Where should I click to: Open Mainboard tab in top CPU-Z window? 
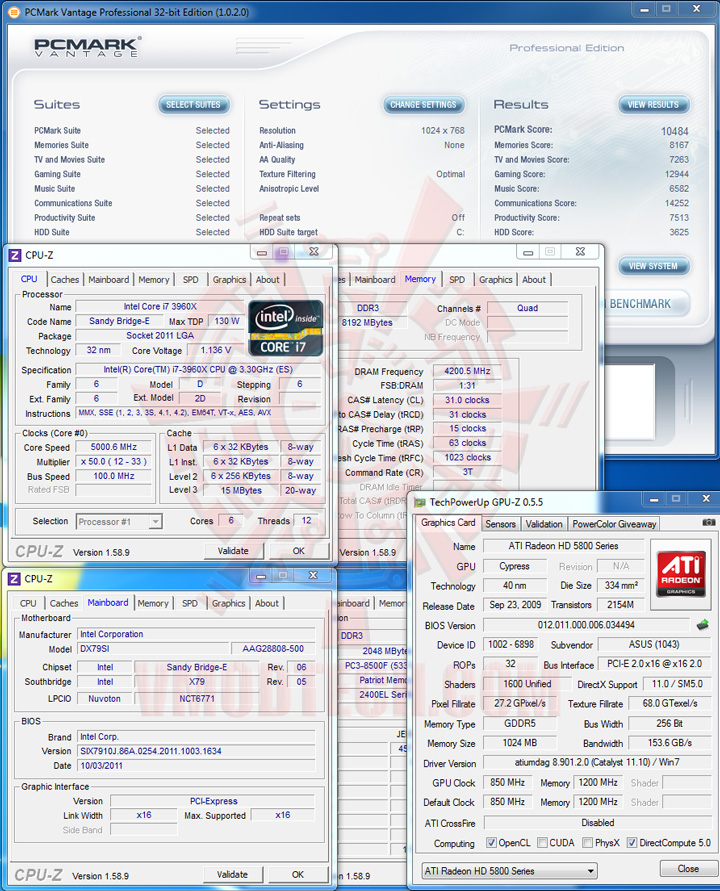[109, 280]
